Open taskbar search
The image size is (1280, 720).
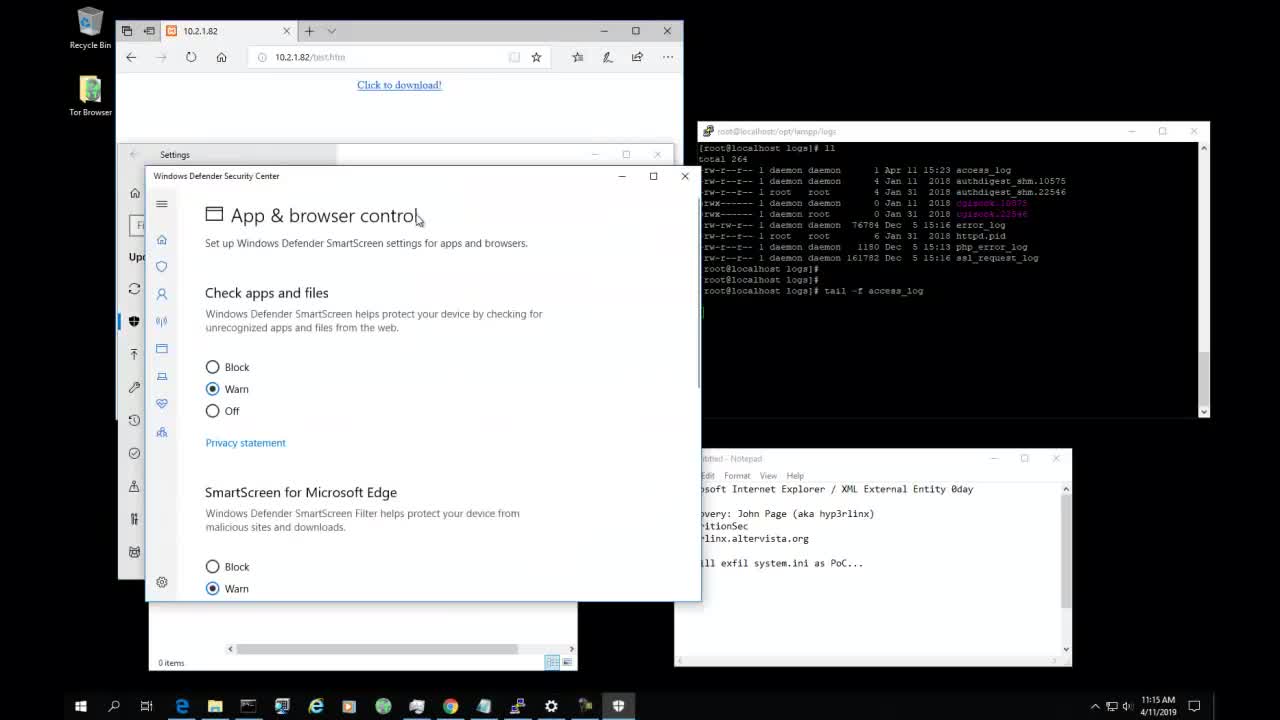click(114, 706)
